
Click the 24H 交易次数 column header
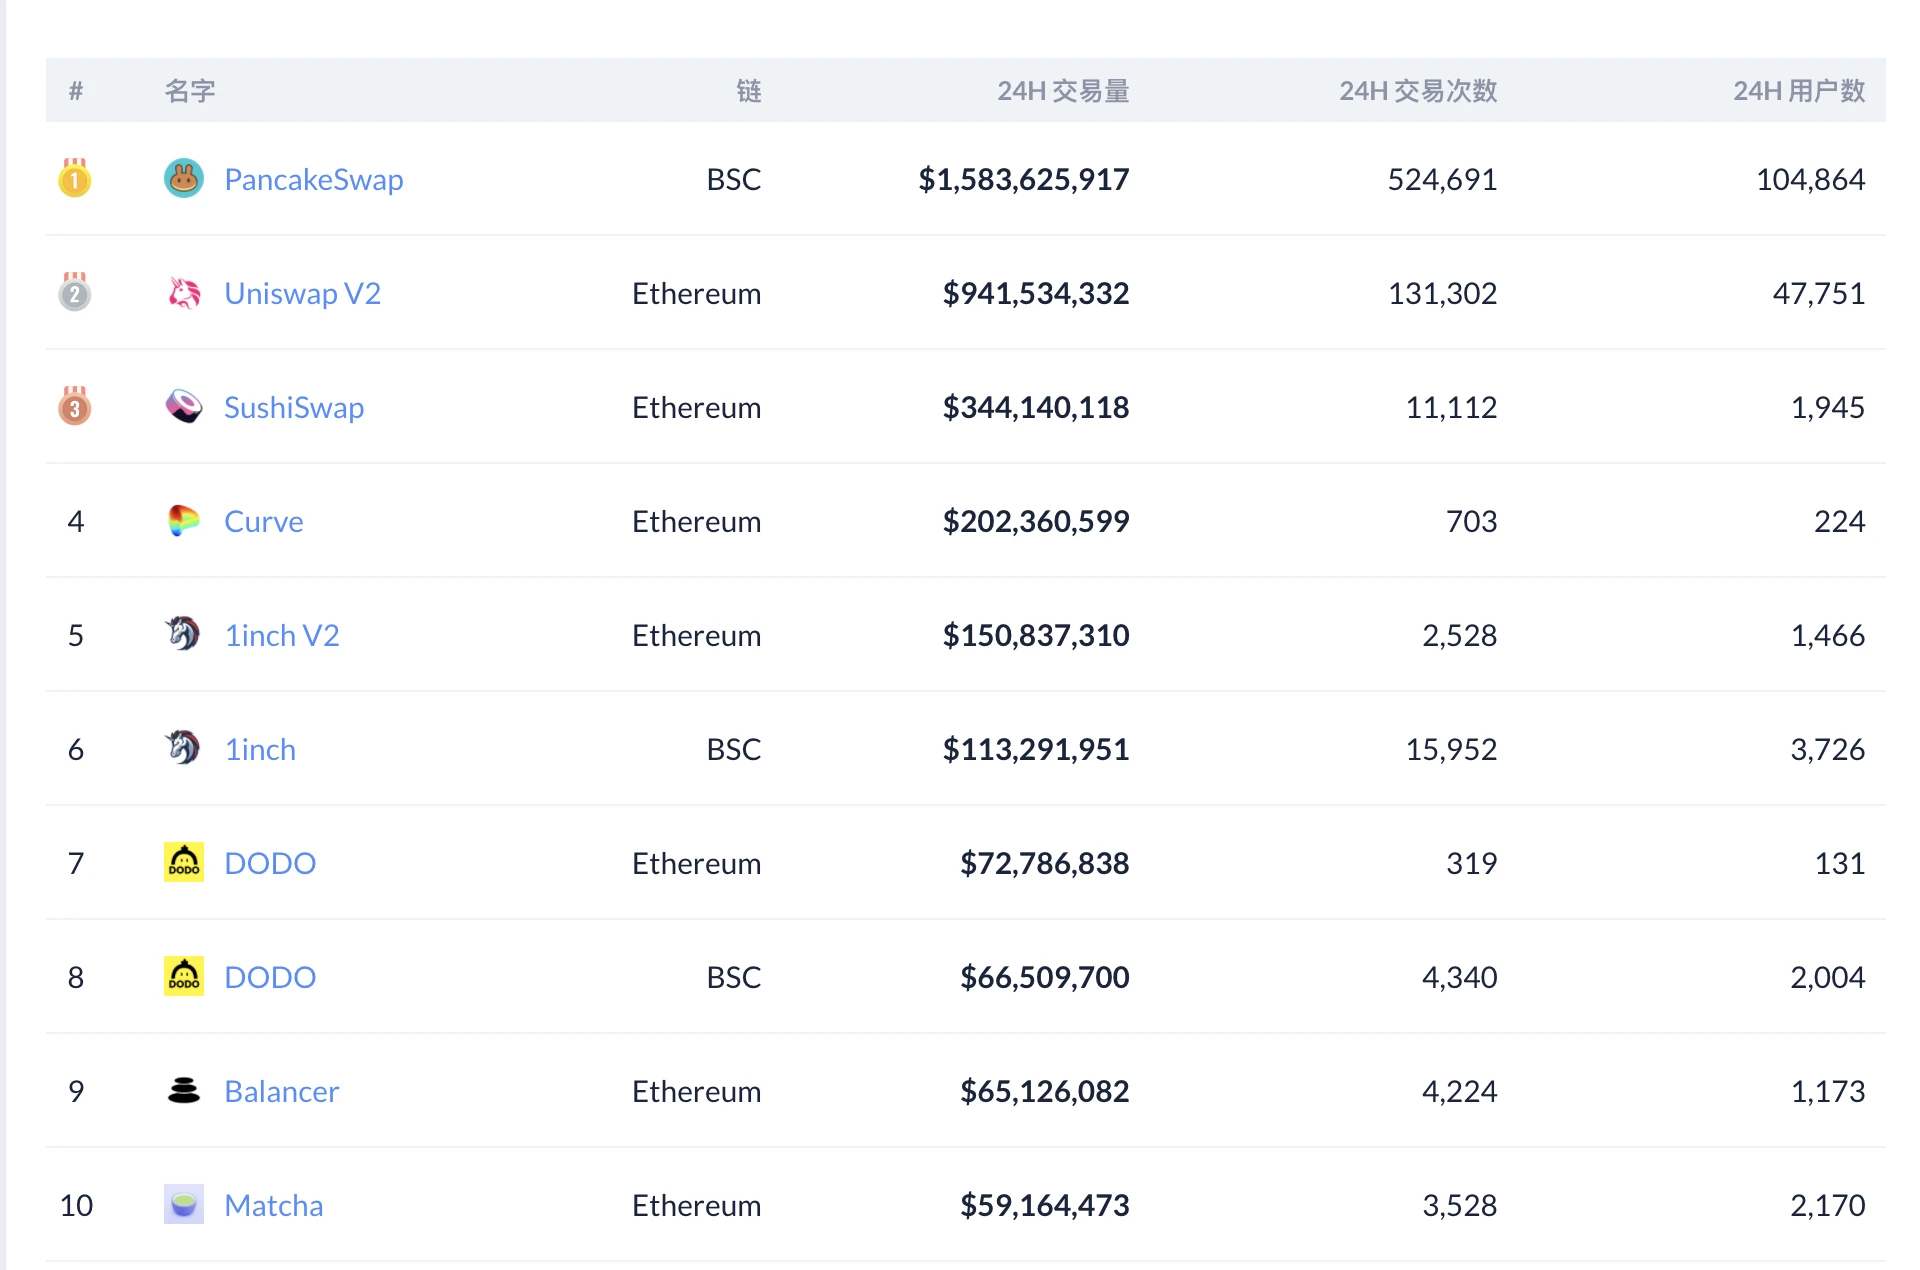tap(1418, 91)
